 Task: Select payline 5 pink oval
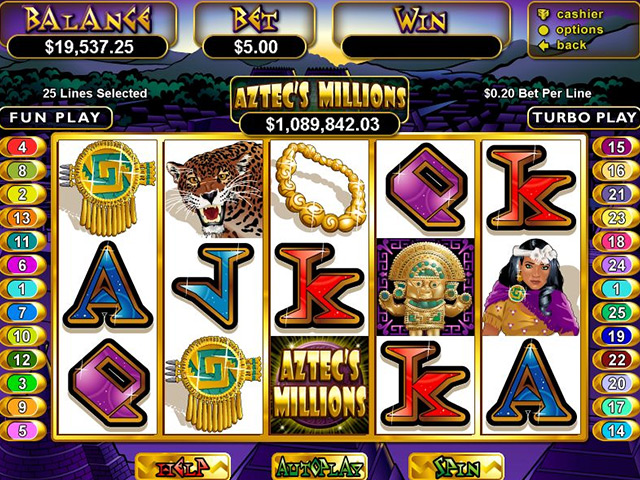tap(23, 430)
